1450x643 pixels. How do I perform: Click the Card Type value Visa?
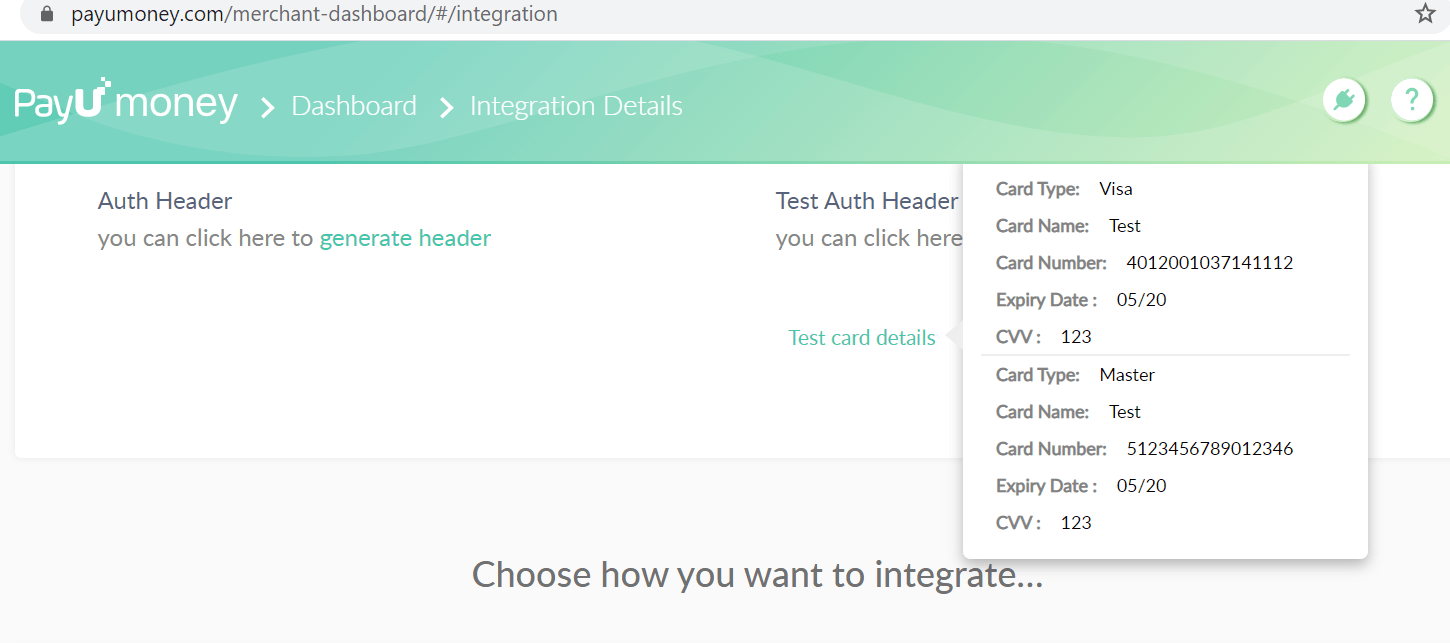click(1116, 189)
